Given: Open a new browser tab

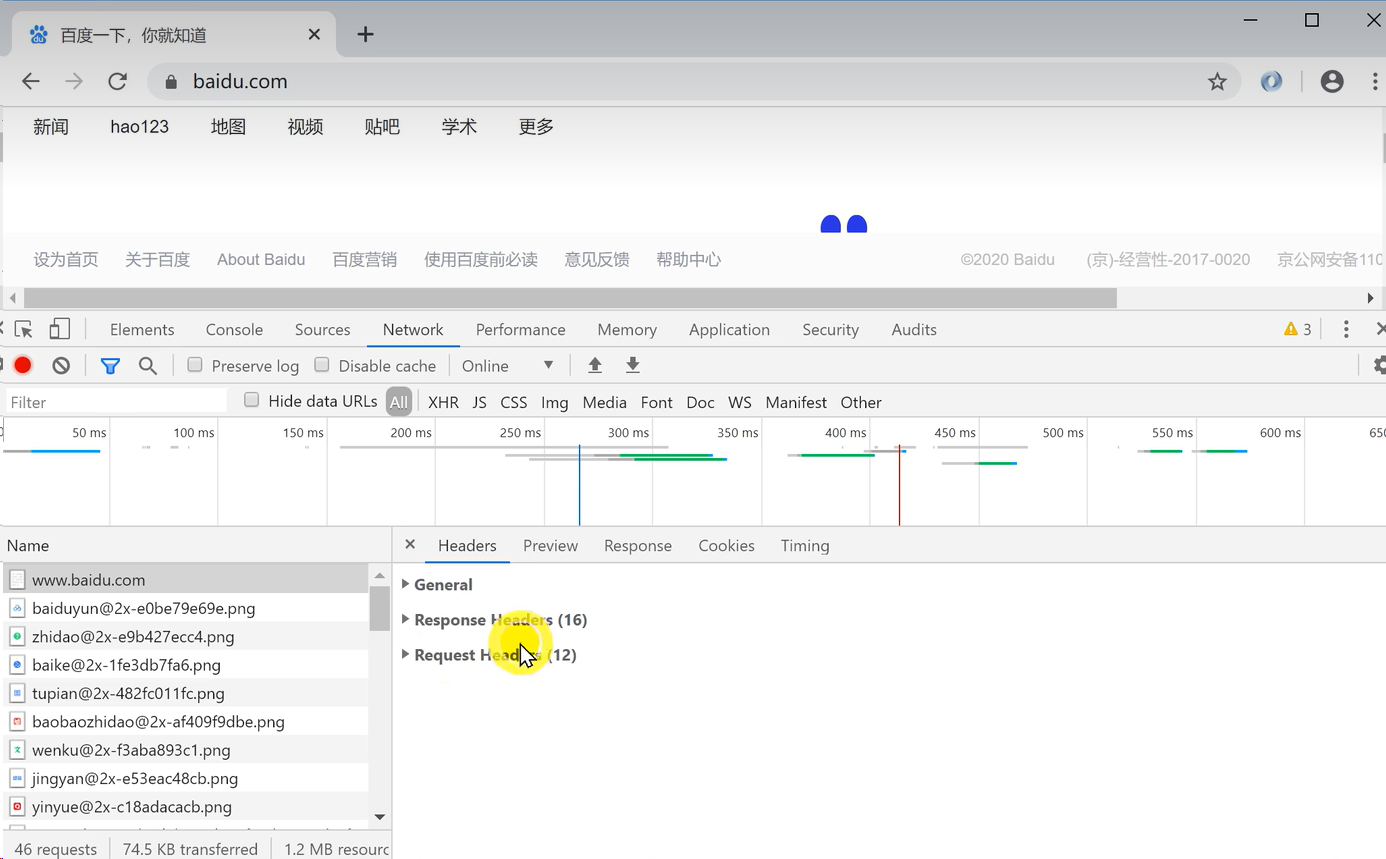Looking at the screenshot, I should 366,35.
